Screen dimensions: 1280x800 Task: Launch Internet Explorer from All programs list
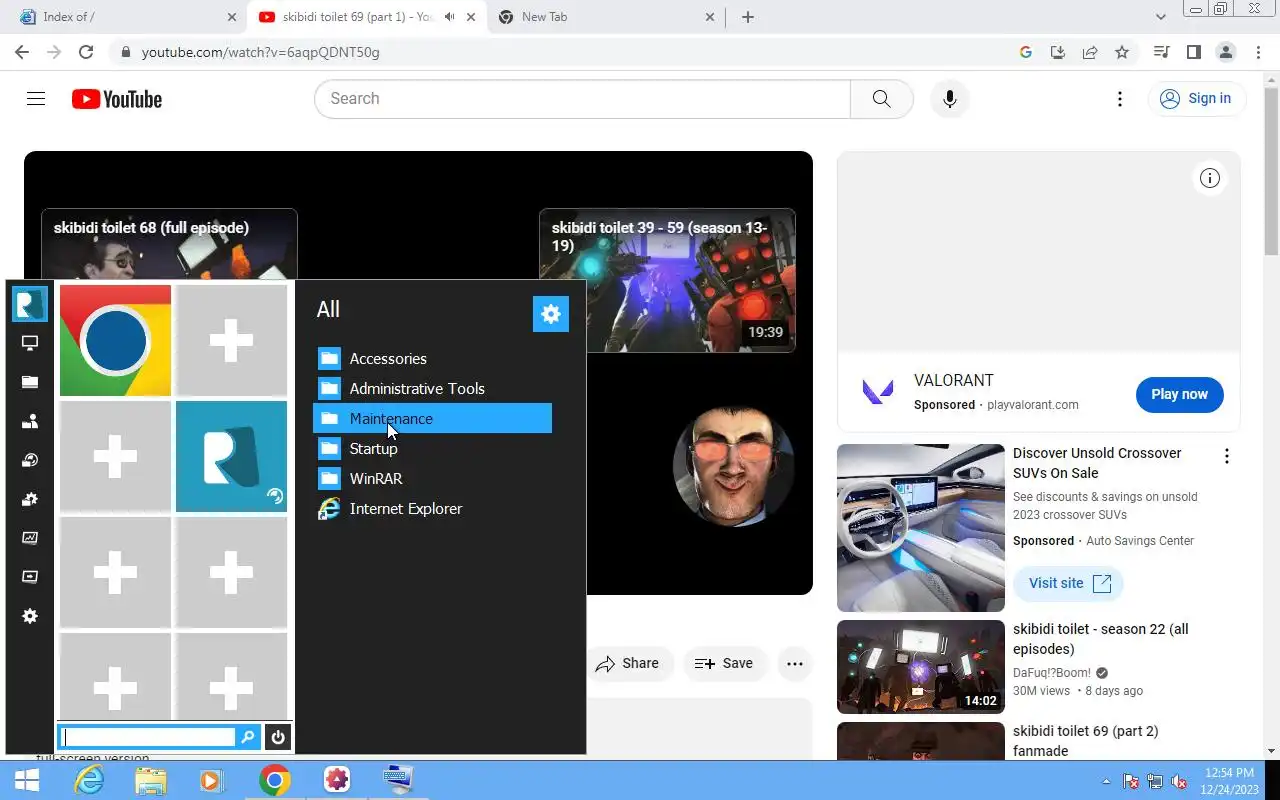coord(432,508)
